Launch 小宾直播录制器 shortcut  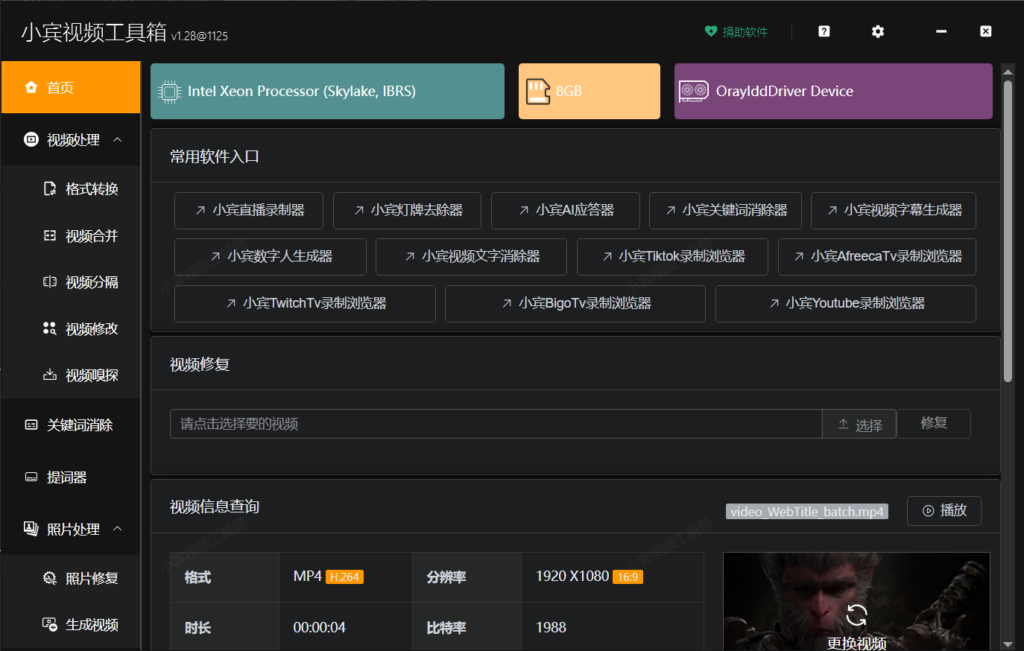point(248,210)
